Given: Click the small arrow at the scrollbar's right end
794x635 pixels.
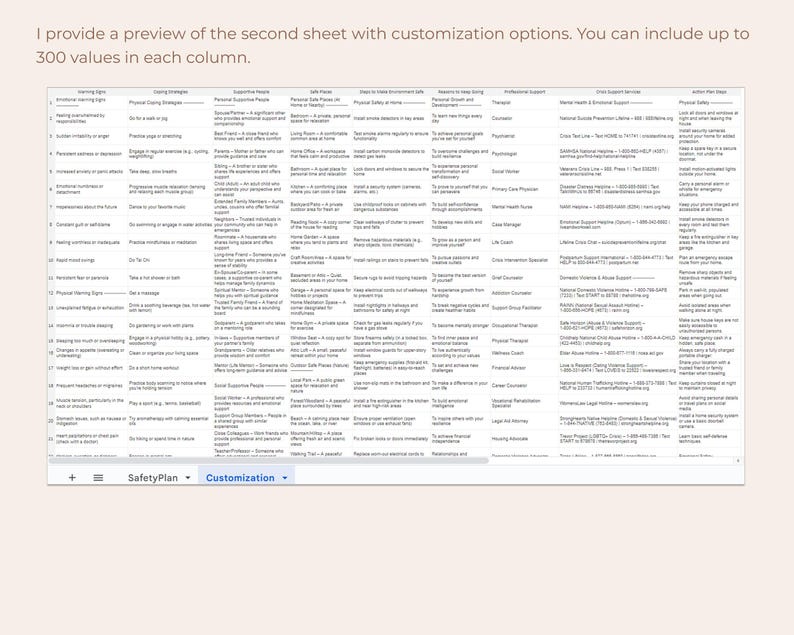Looking at the screenshot, I should (x=738, y=461).
